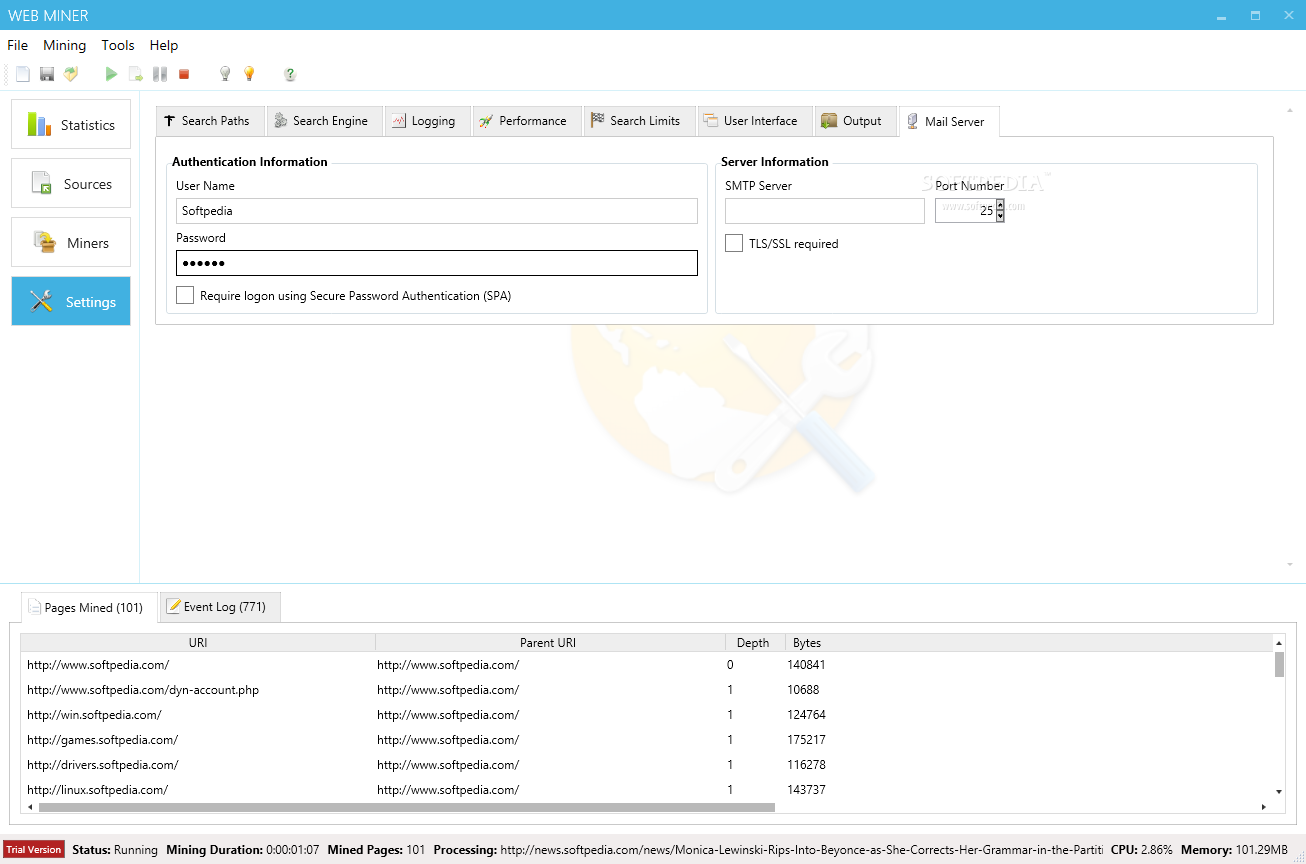Viewport: 1306px width, 864px height.
Task: Sort by the Parent URI column header
Action: point(548,643)
